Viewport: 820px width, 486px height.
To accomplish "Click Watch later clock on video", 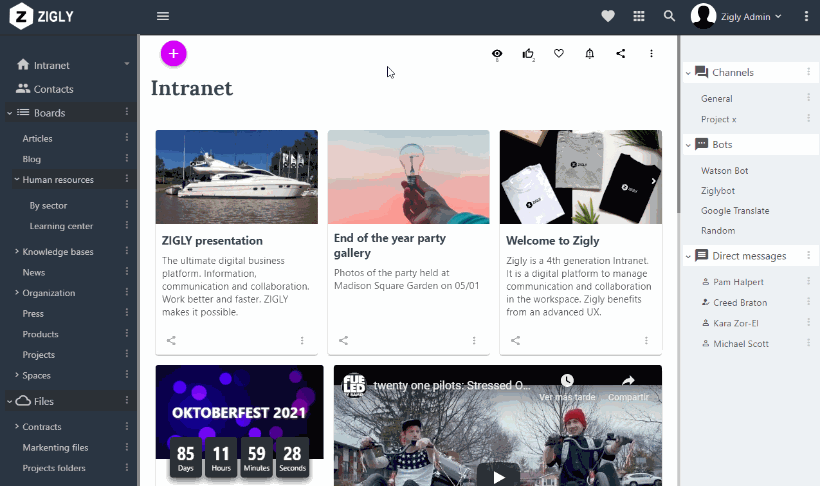I will (x=567, y=381).
